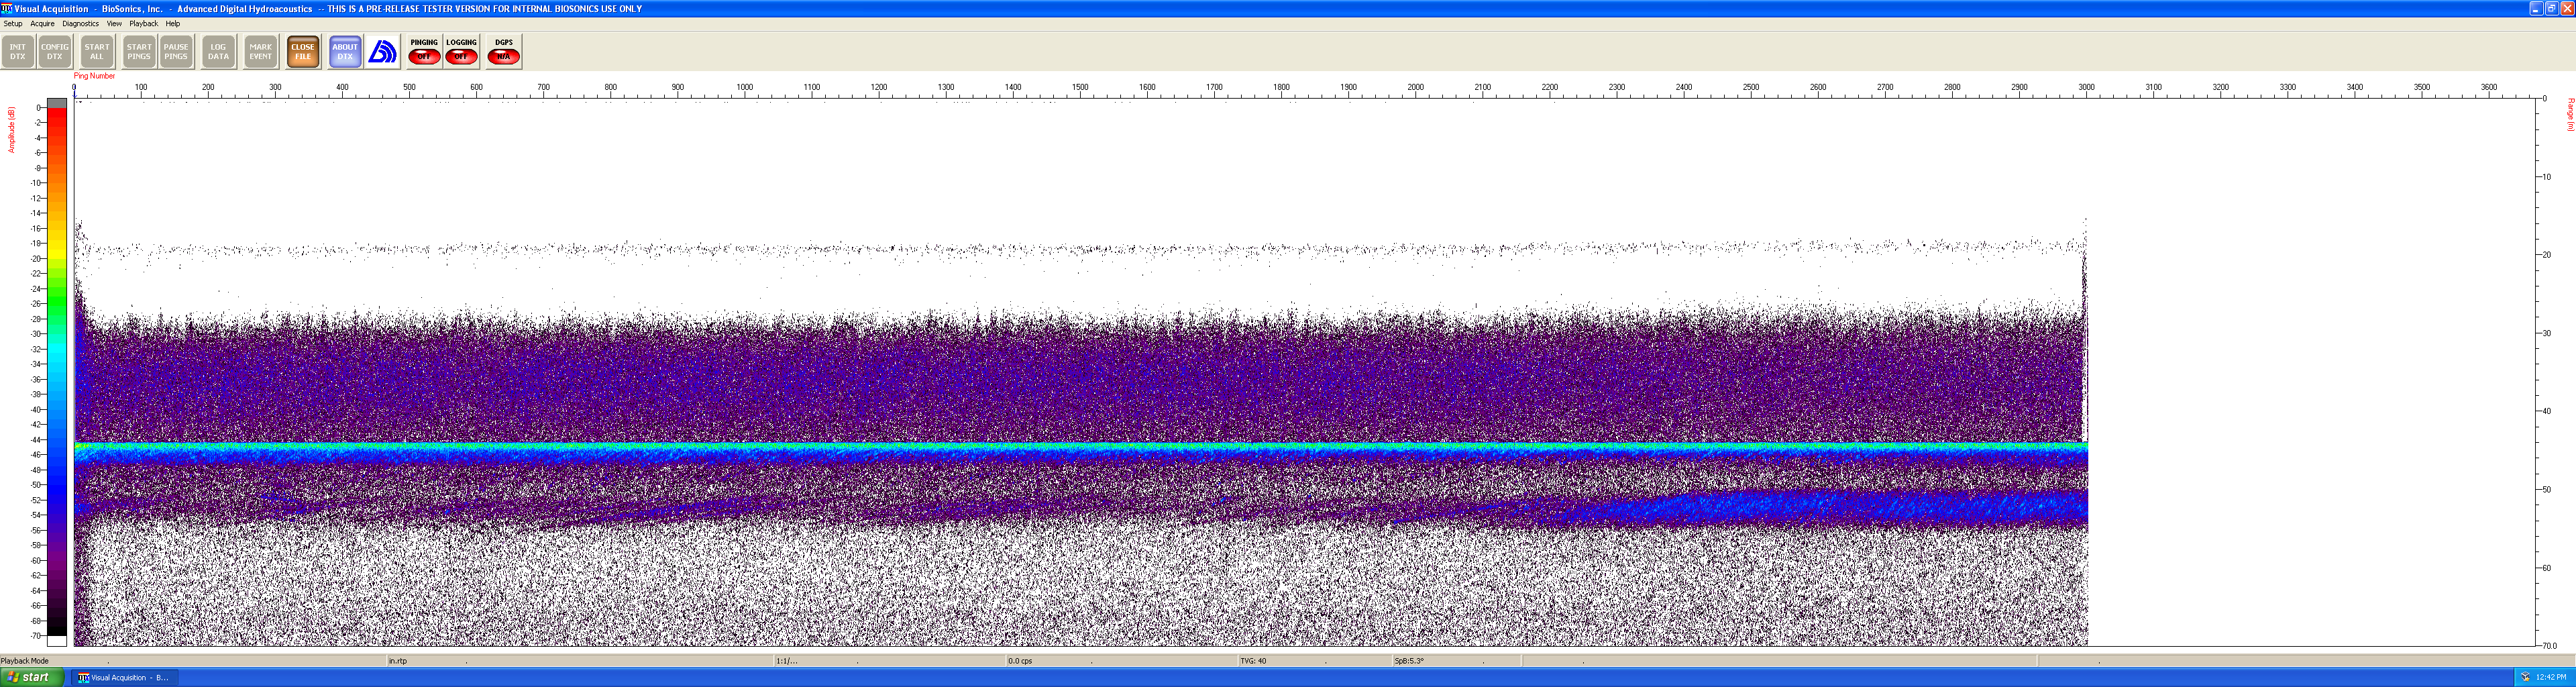The image size is (2576, 687).
Task: Click the 'Amplitude (dB)' axis label
Action: 11,130
